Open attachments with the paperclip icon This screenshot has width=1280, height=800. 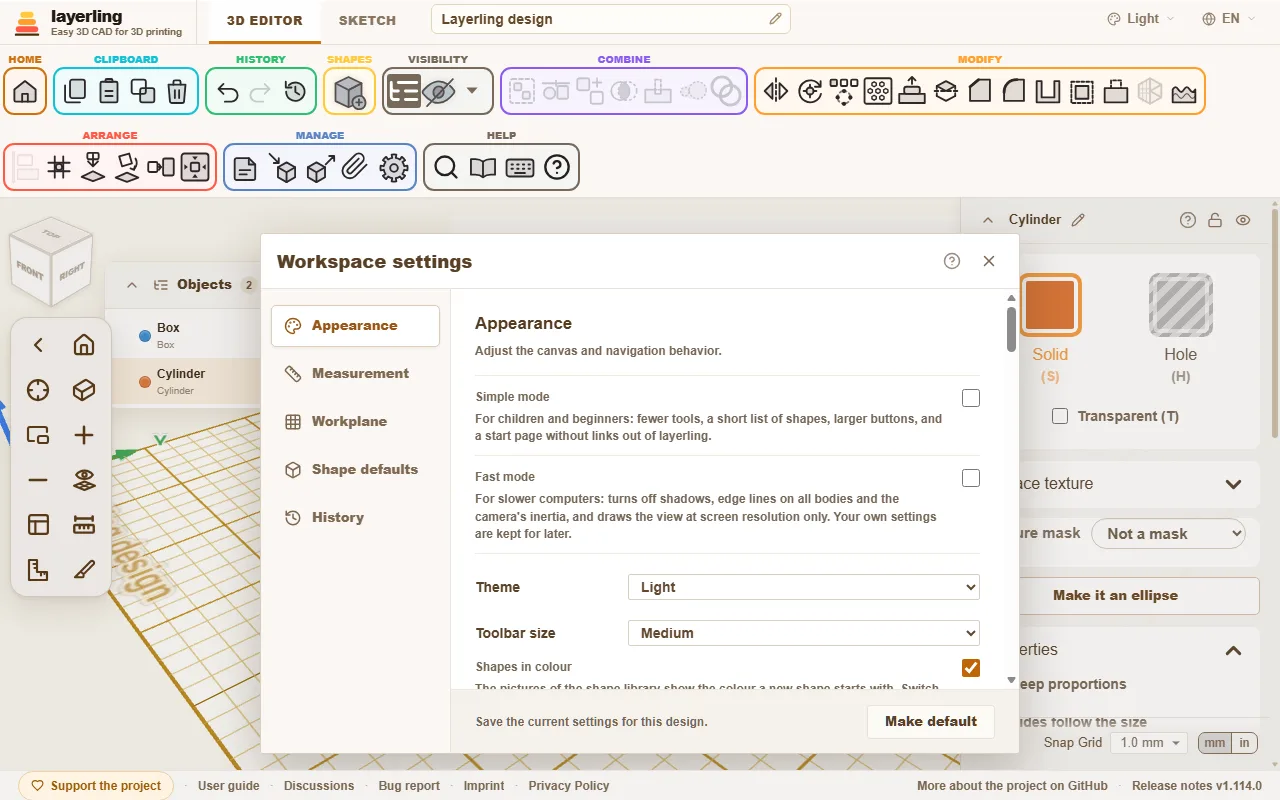coord(354,167)
